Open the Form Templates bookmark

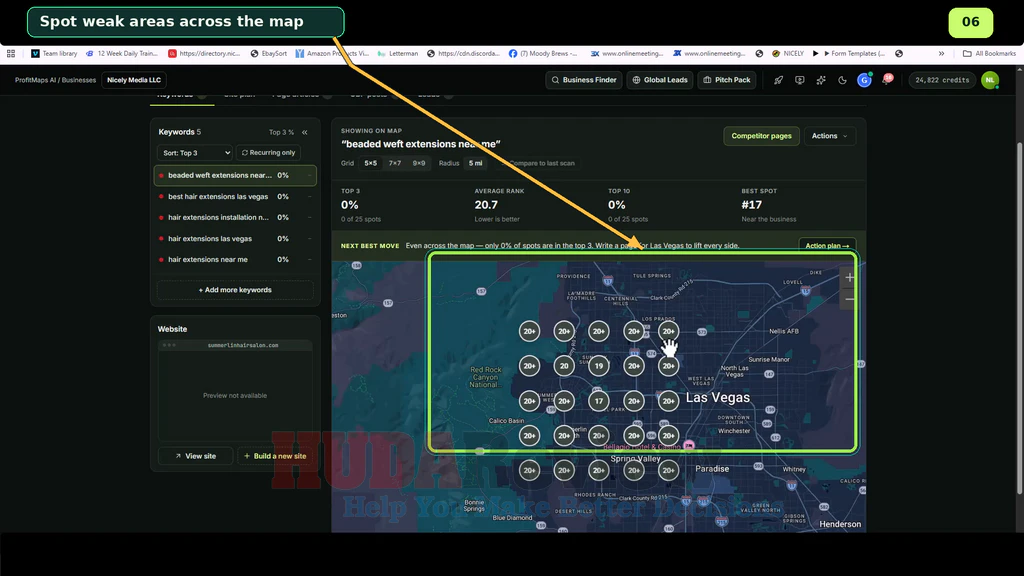pos(854,54)
